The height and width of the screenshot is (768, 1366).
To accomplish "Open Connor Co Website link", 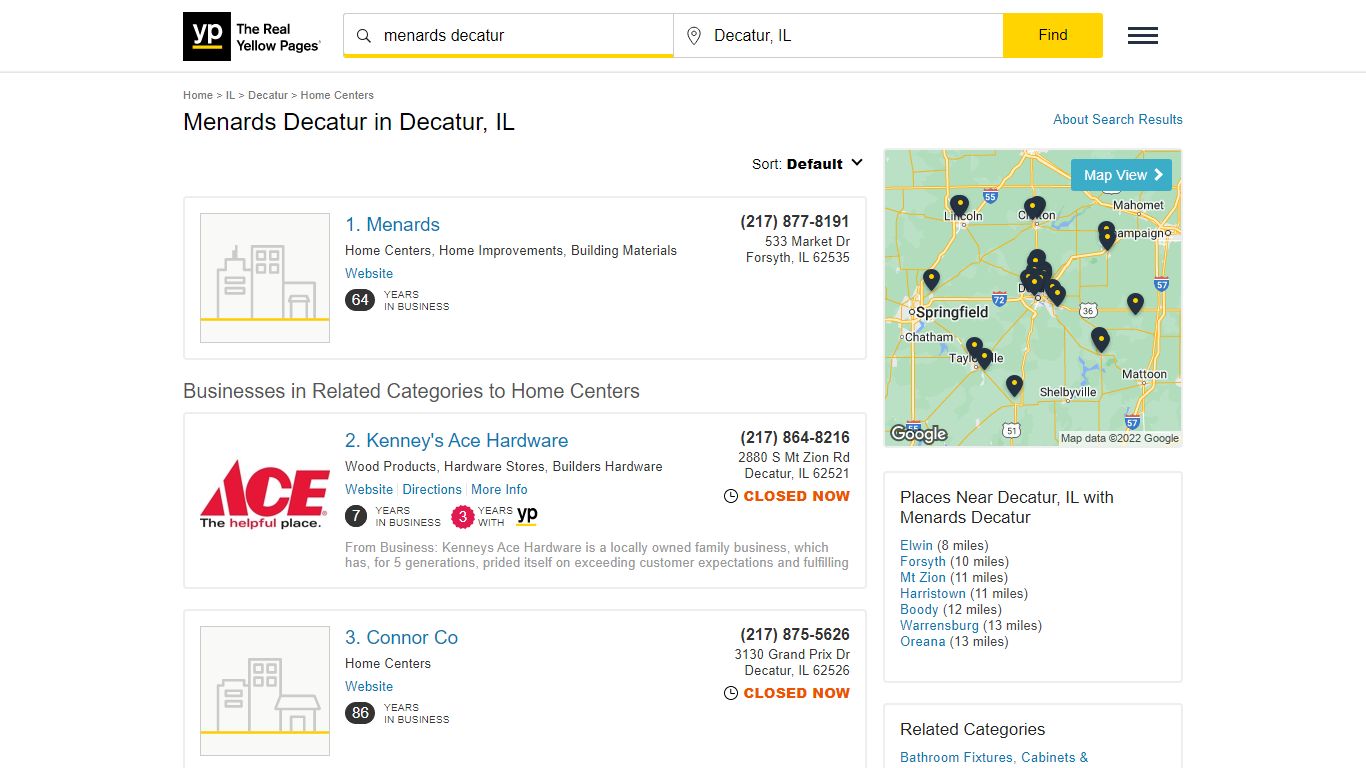I will [x=369, y=686].
